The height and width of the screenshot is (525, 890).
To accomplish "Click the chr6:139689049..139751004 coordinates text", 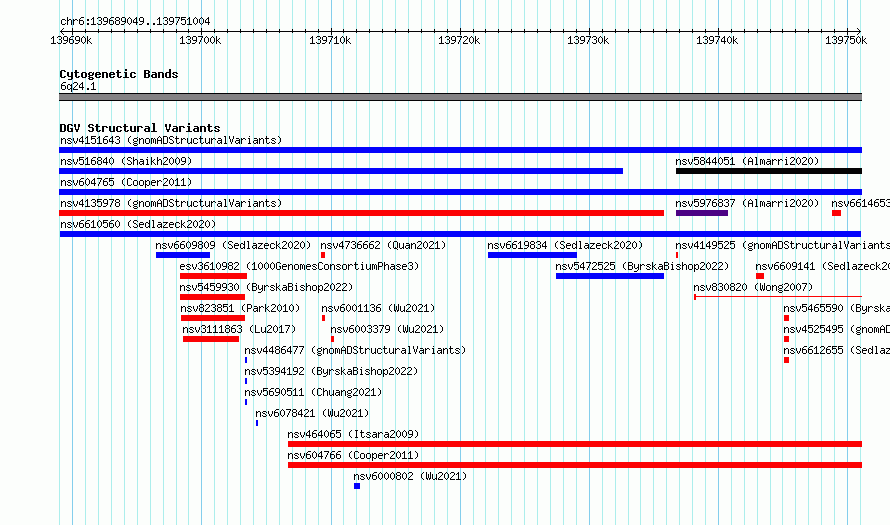I will click(135, 21).
